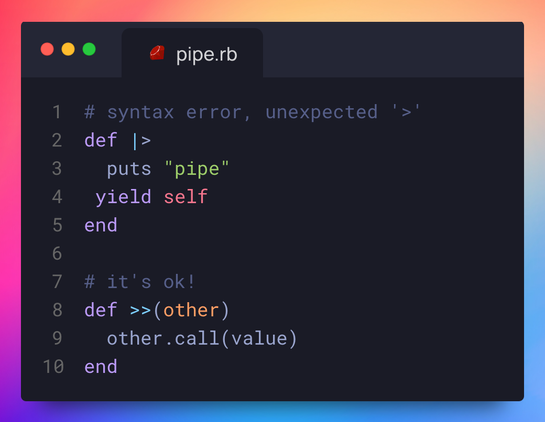
Task: Click the yellow minimize window dot
Action: [68, 49]
